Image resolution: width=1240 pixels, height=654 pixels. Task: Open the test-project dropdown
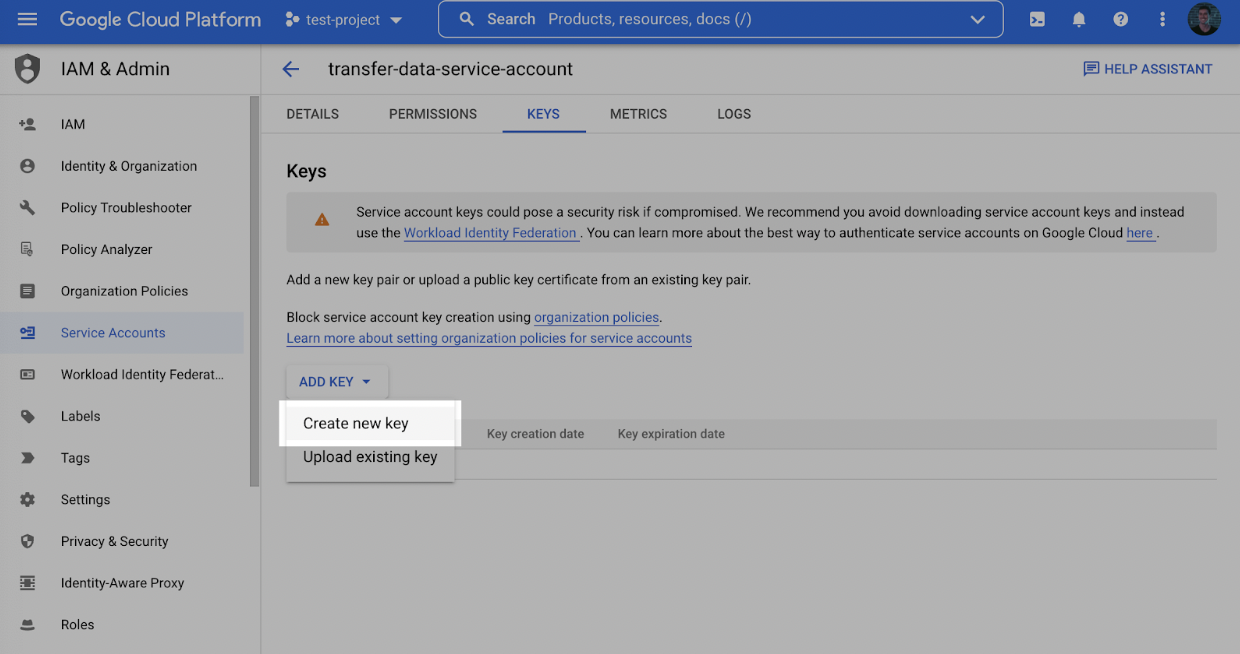click(345, 19)
